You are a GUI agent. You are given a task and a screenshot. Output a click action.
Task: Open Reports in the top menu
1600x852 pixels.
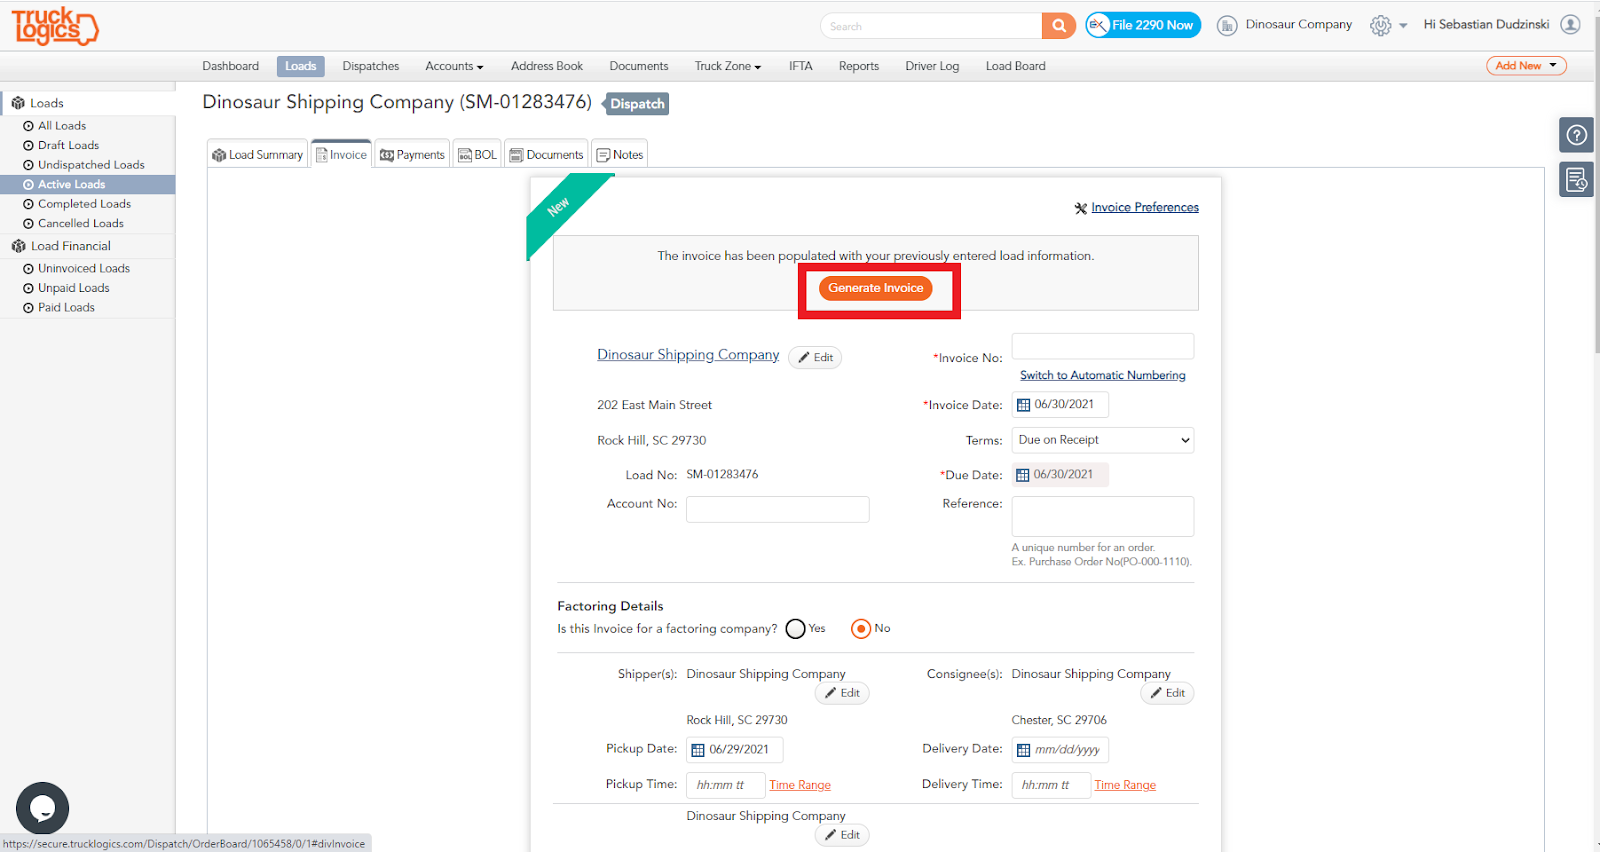(x=859, y=66)
